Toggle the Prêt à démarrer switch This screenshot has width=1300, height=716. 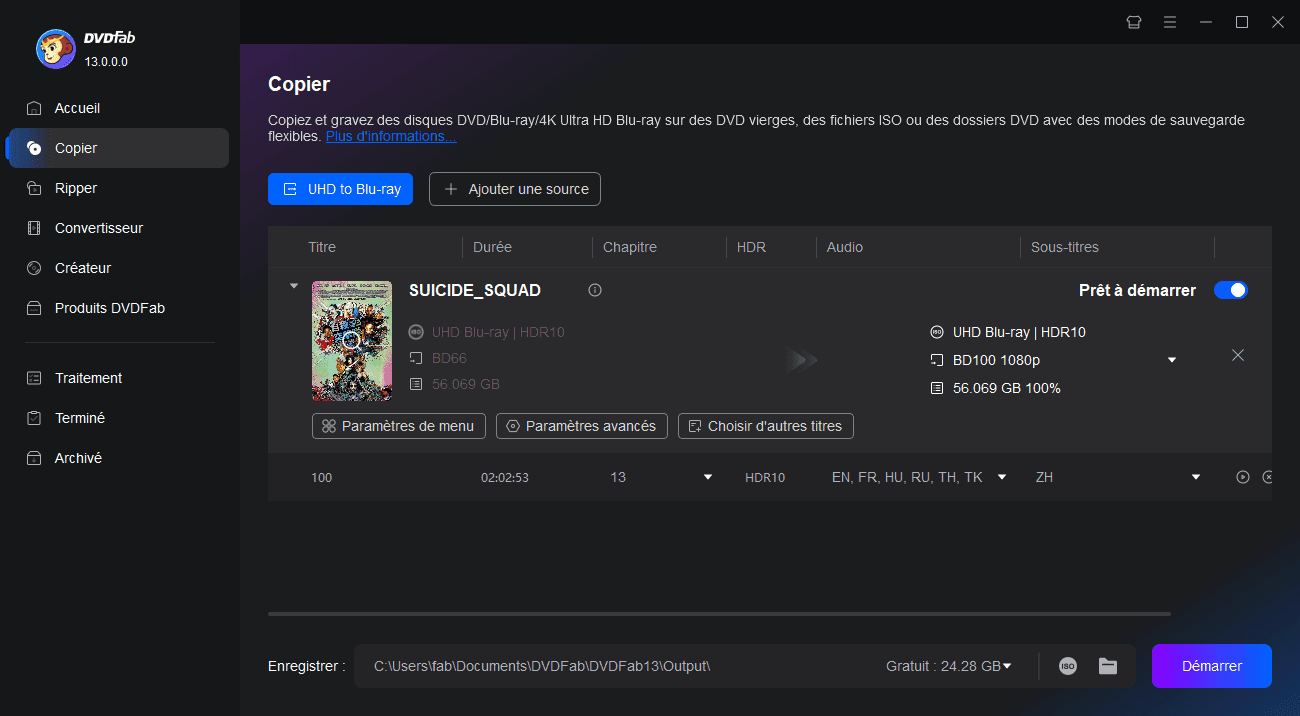pyautogui.click(x=1231, y=290)
